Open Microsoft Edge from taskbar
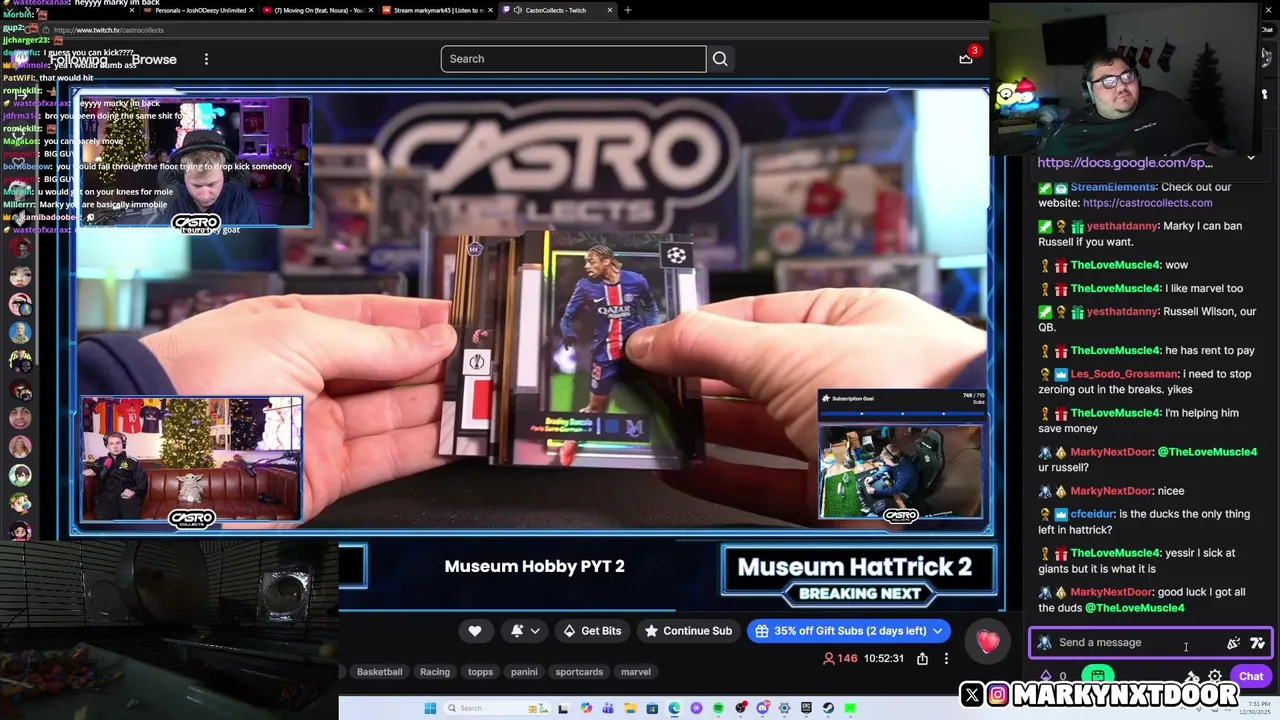1280x720 pixels. 674,708
